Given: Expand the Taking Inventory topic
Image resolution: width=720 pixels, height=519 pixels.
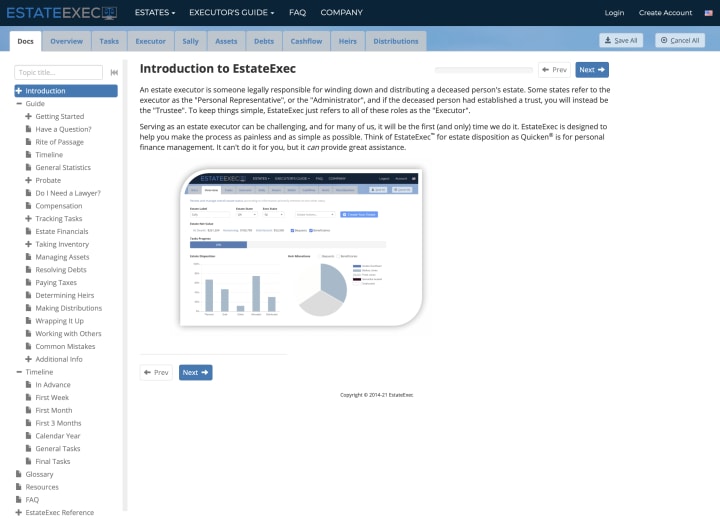Looking at the screenshot, I should 28,244.
